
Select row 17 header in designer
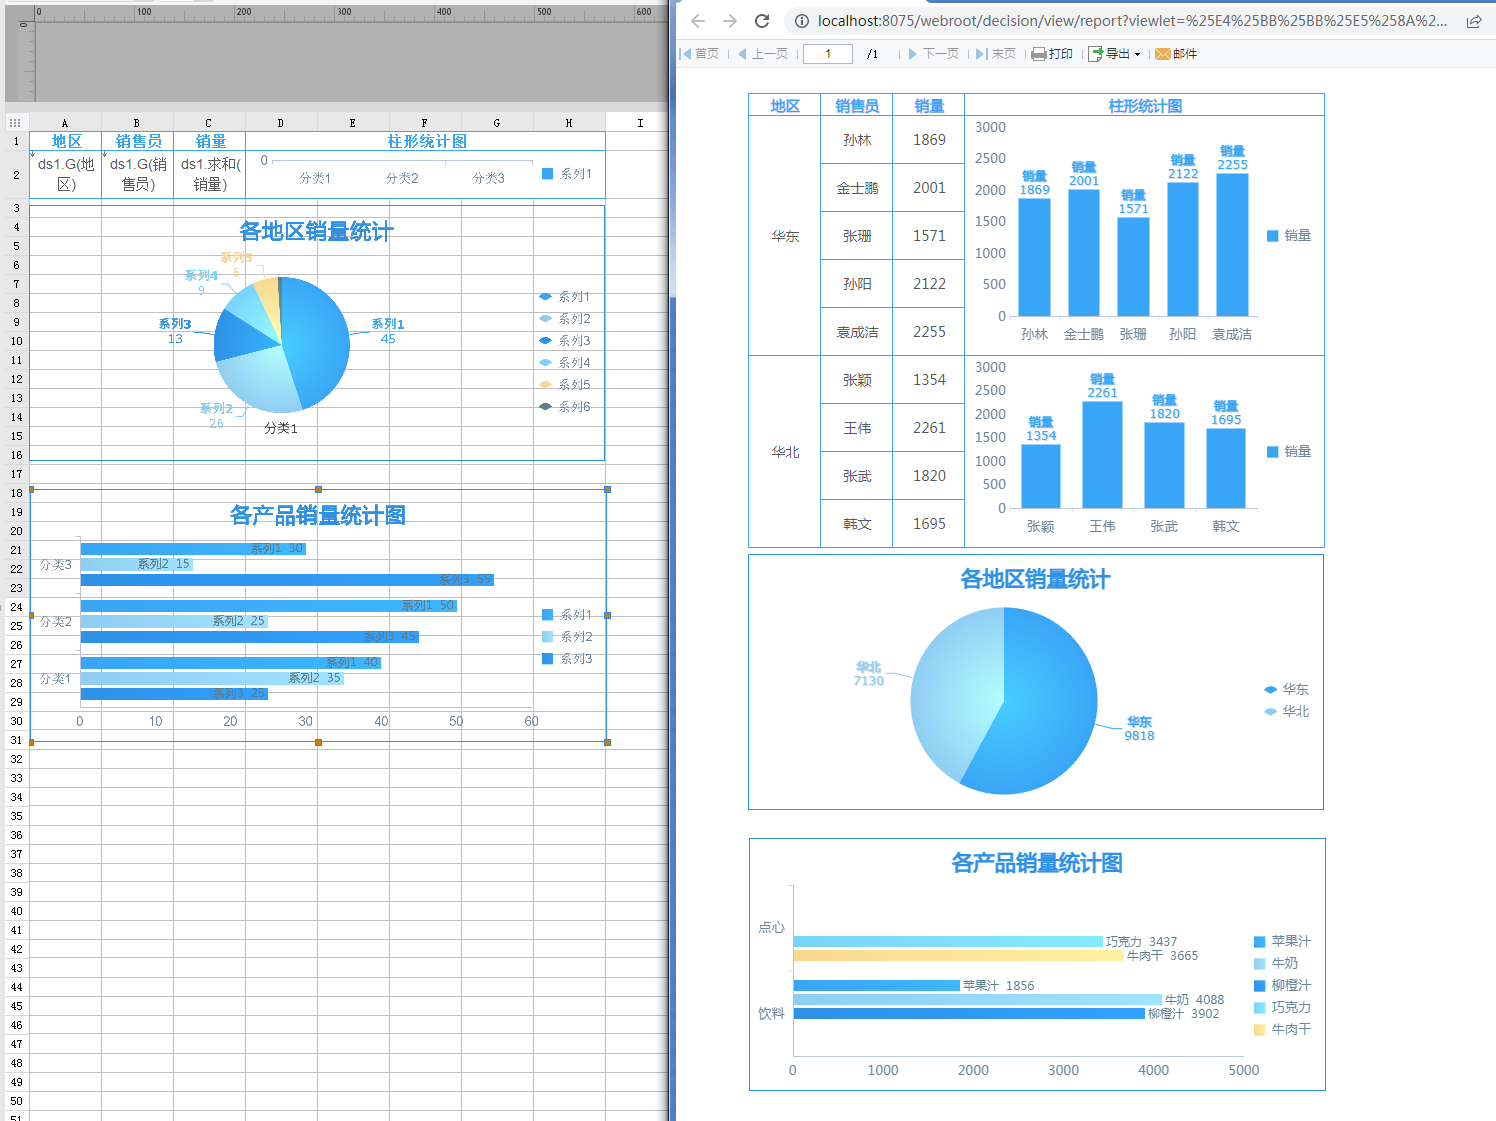click(x=17, y=474)
